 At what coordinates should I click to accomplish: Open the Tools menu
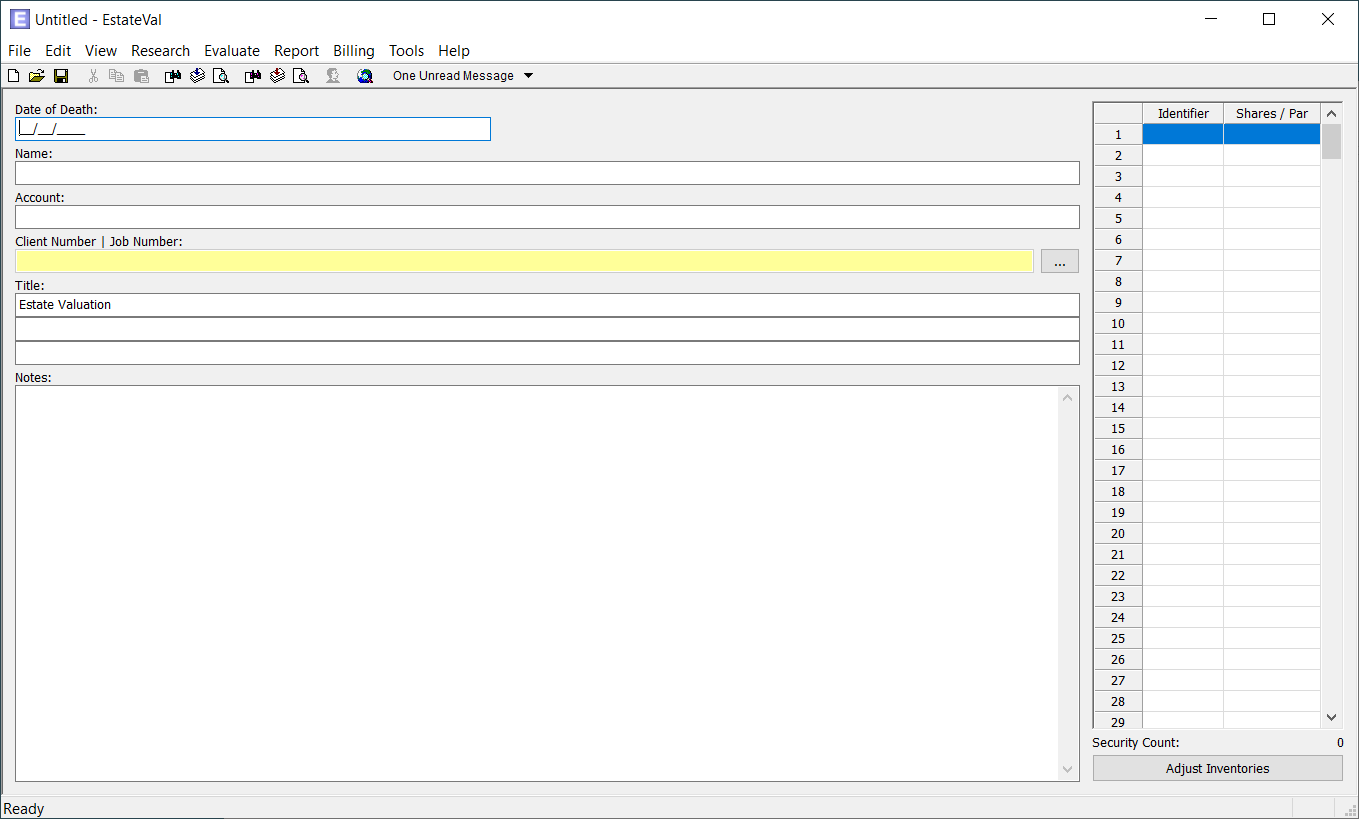(407, 51)
